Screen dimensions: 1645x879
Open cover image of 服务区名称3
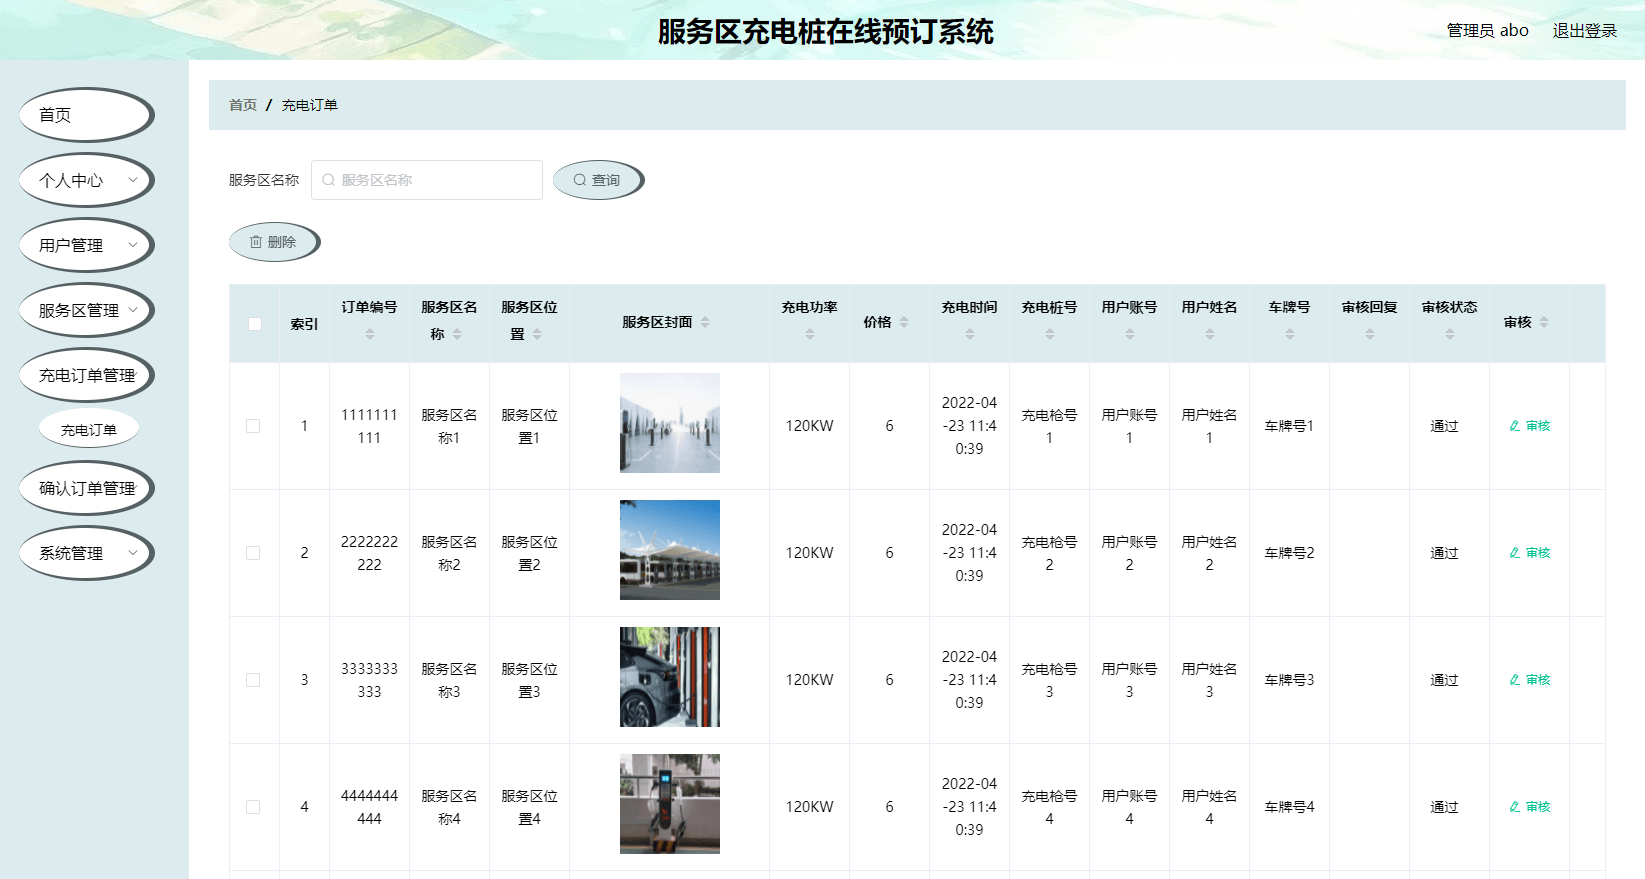click(670, 677)
